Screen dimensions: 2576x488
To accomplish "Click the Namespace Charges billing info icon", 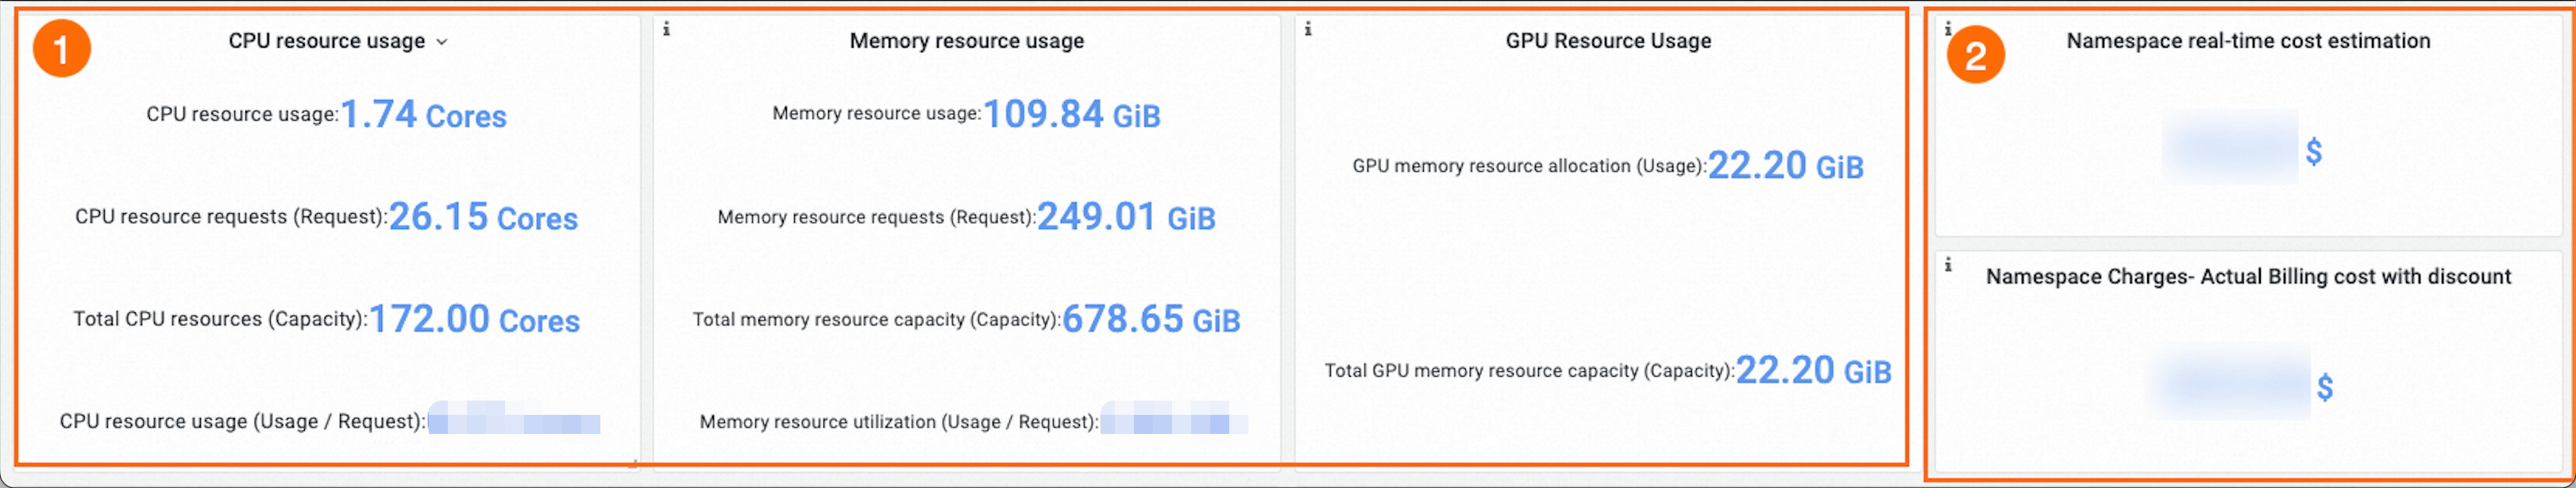I will [x=1948, y=265].
